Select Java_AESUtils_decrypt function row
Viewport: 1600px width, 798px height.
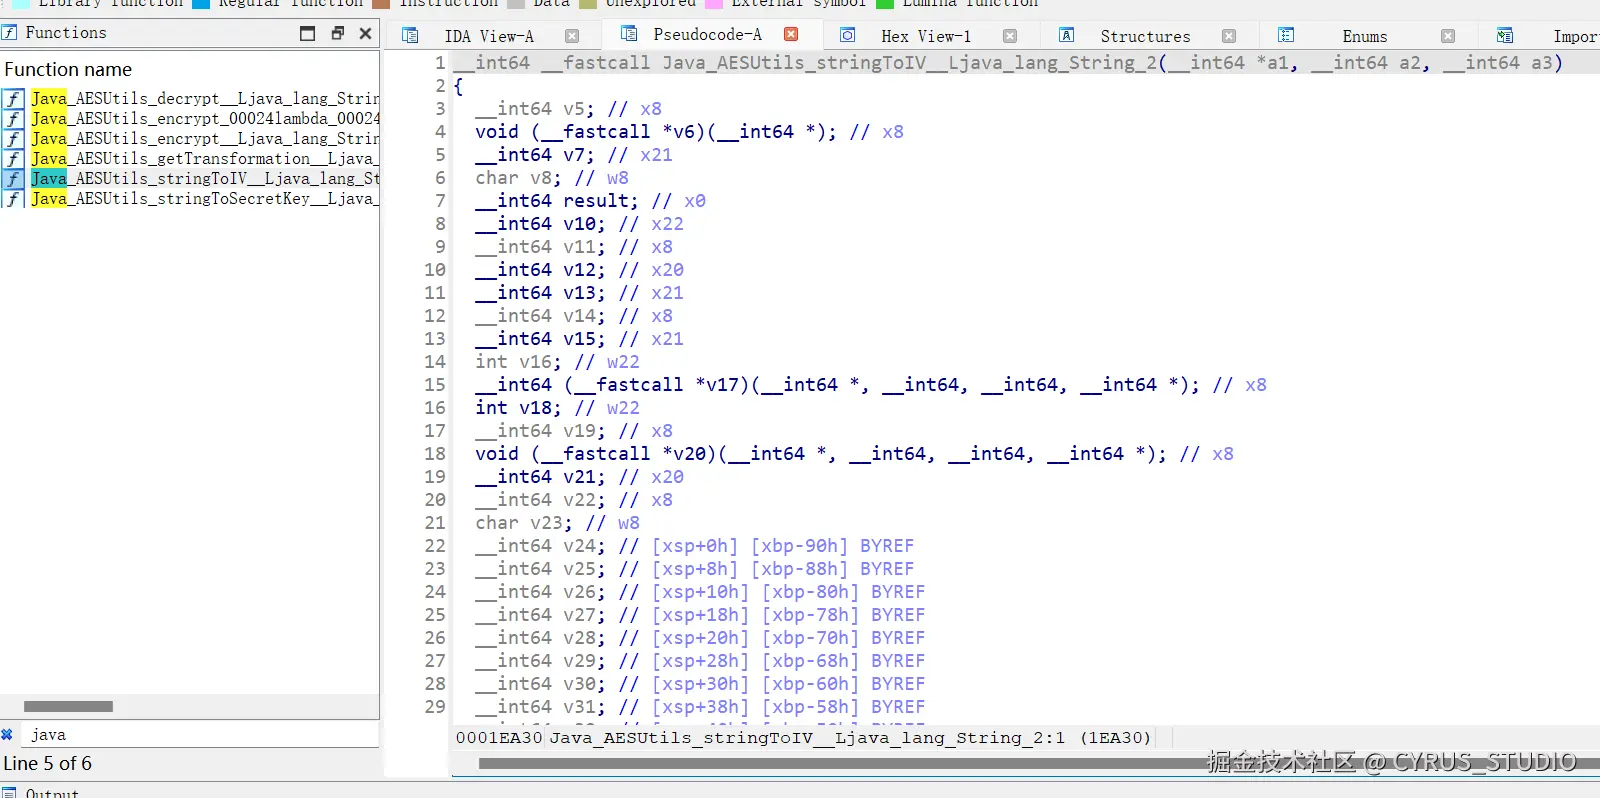pos(190,99)
